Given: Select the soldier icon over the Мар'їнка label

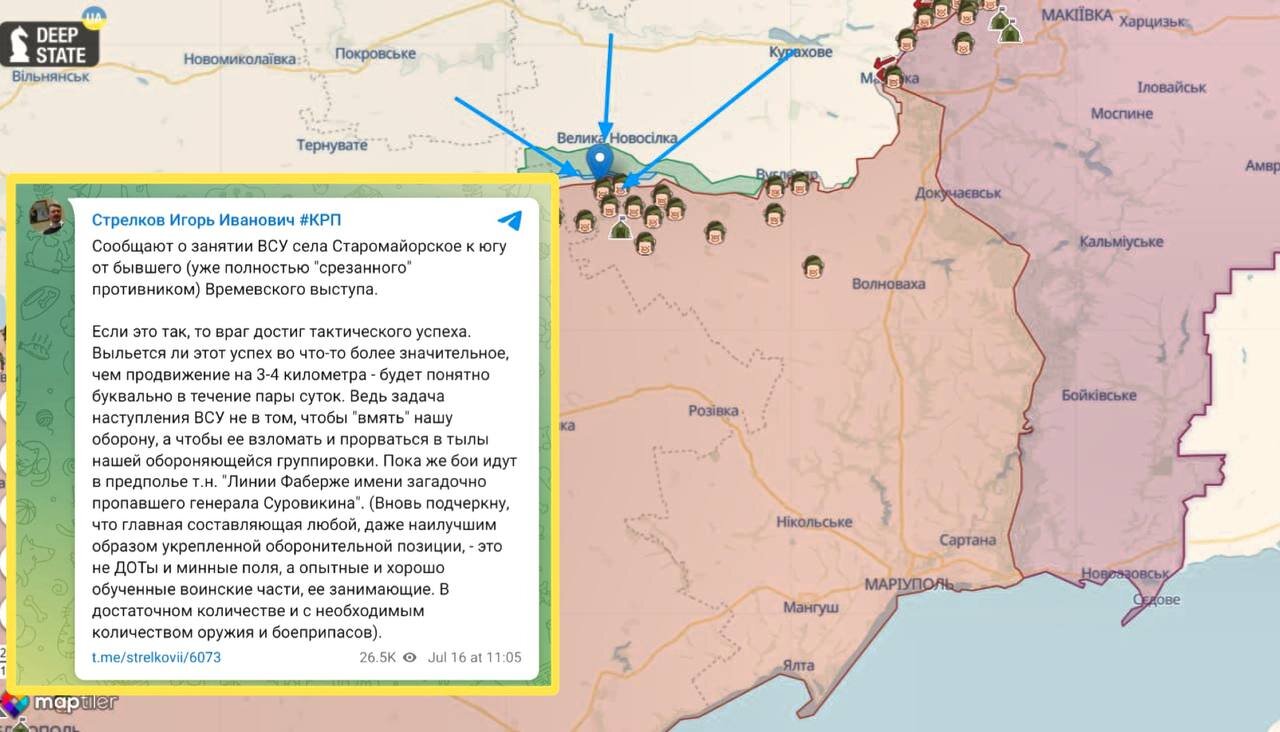Looking at the screenshot, I should [x=894, y=78].
